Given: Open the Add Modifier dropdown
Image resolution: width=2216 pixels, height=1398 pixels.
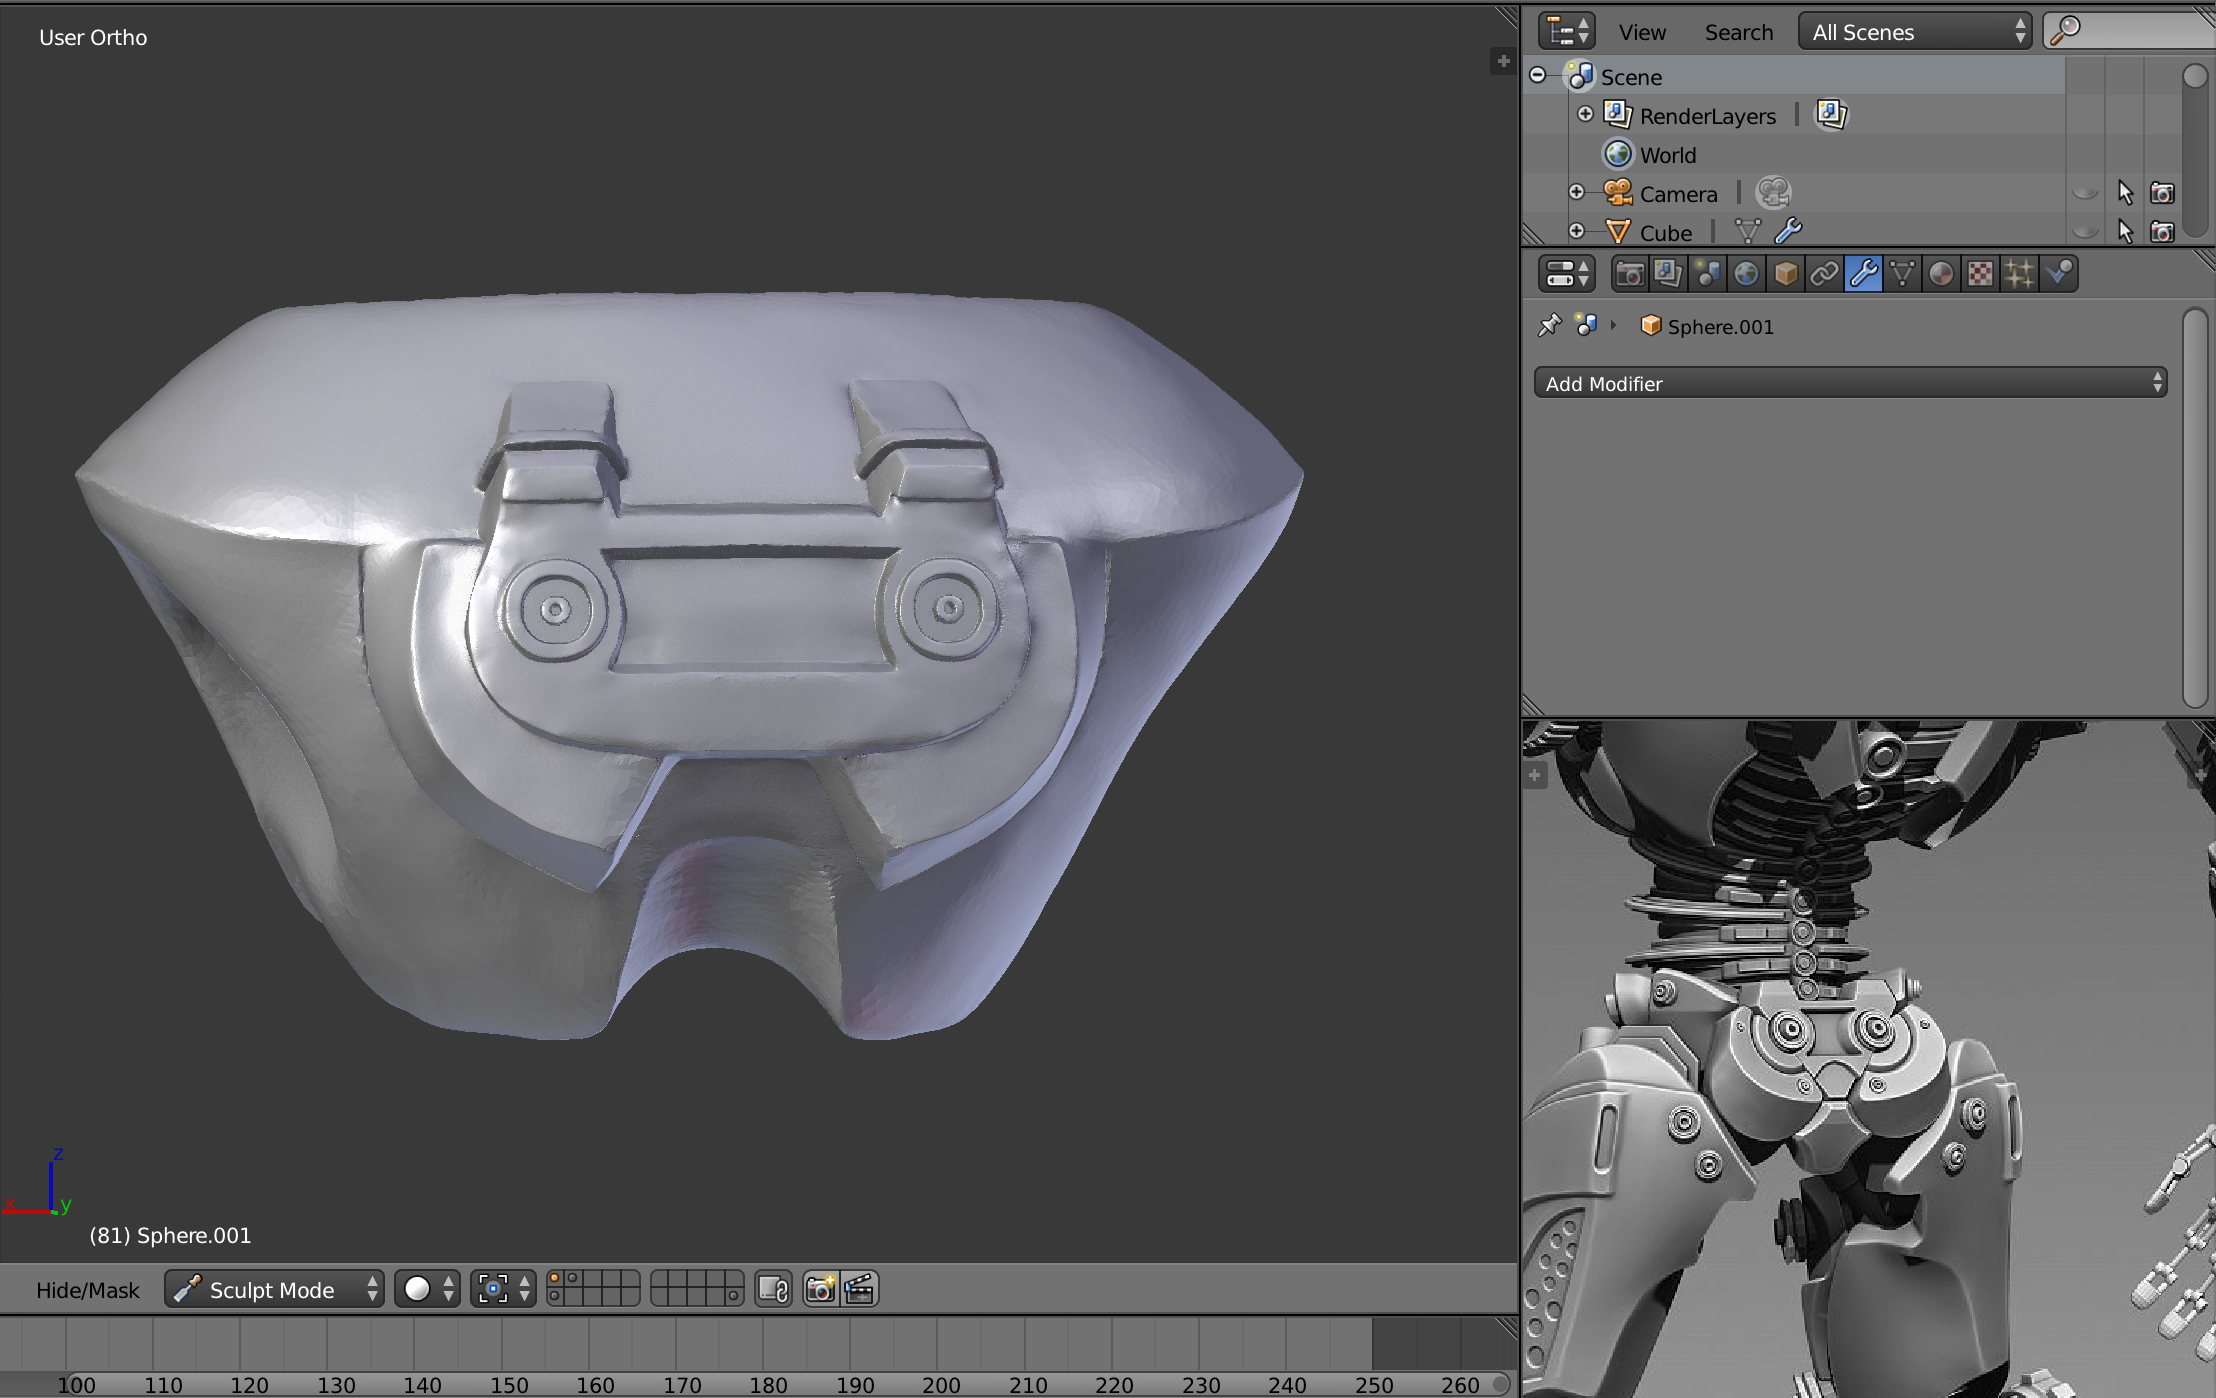Looking at the screenshot, I should coord(1850,383).
